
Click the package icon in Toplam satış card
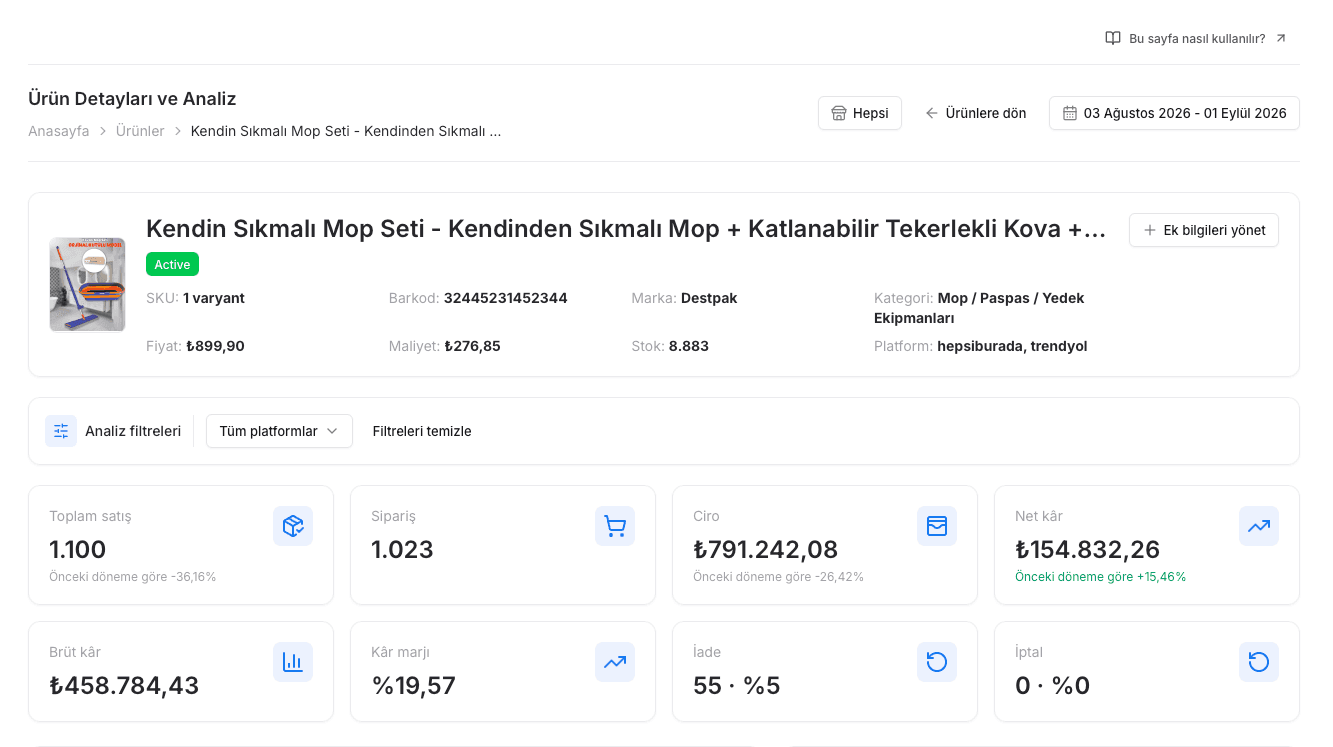click(x=293, y=526)
